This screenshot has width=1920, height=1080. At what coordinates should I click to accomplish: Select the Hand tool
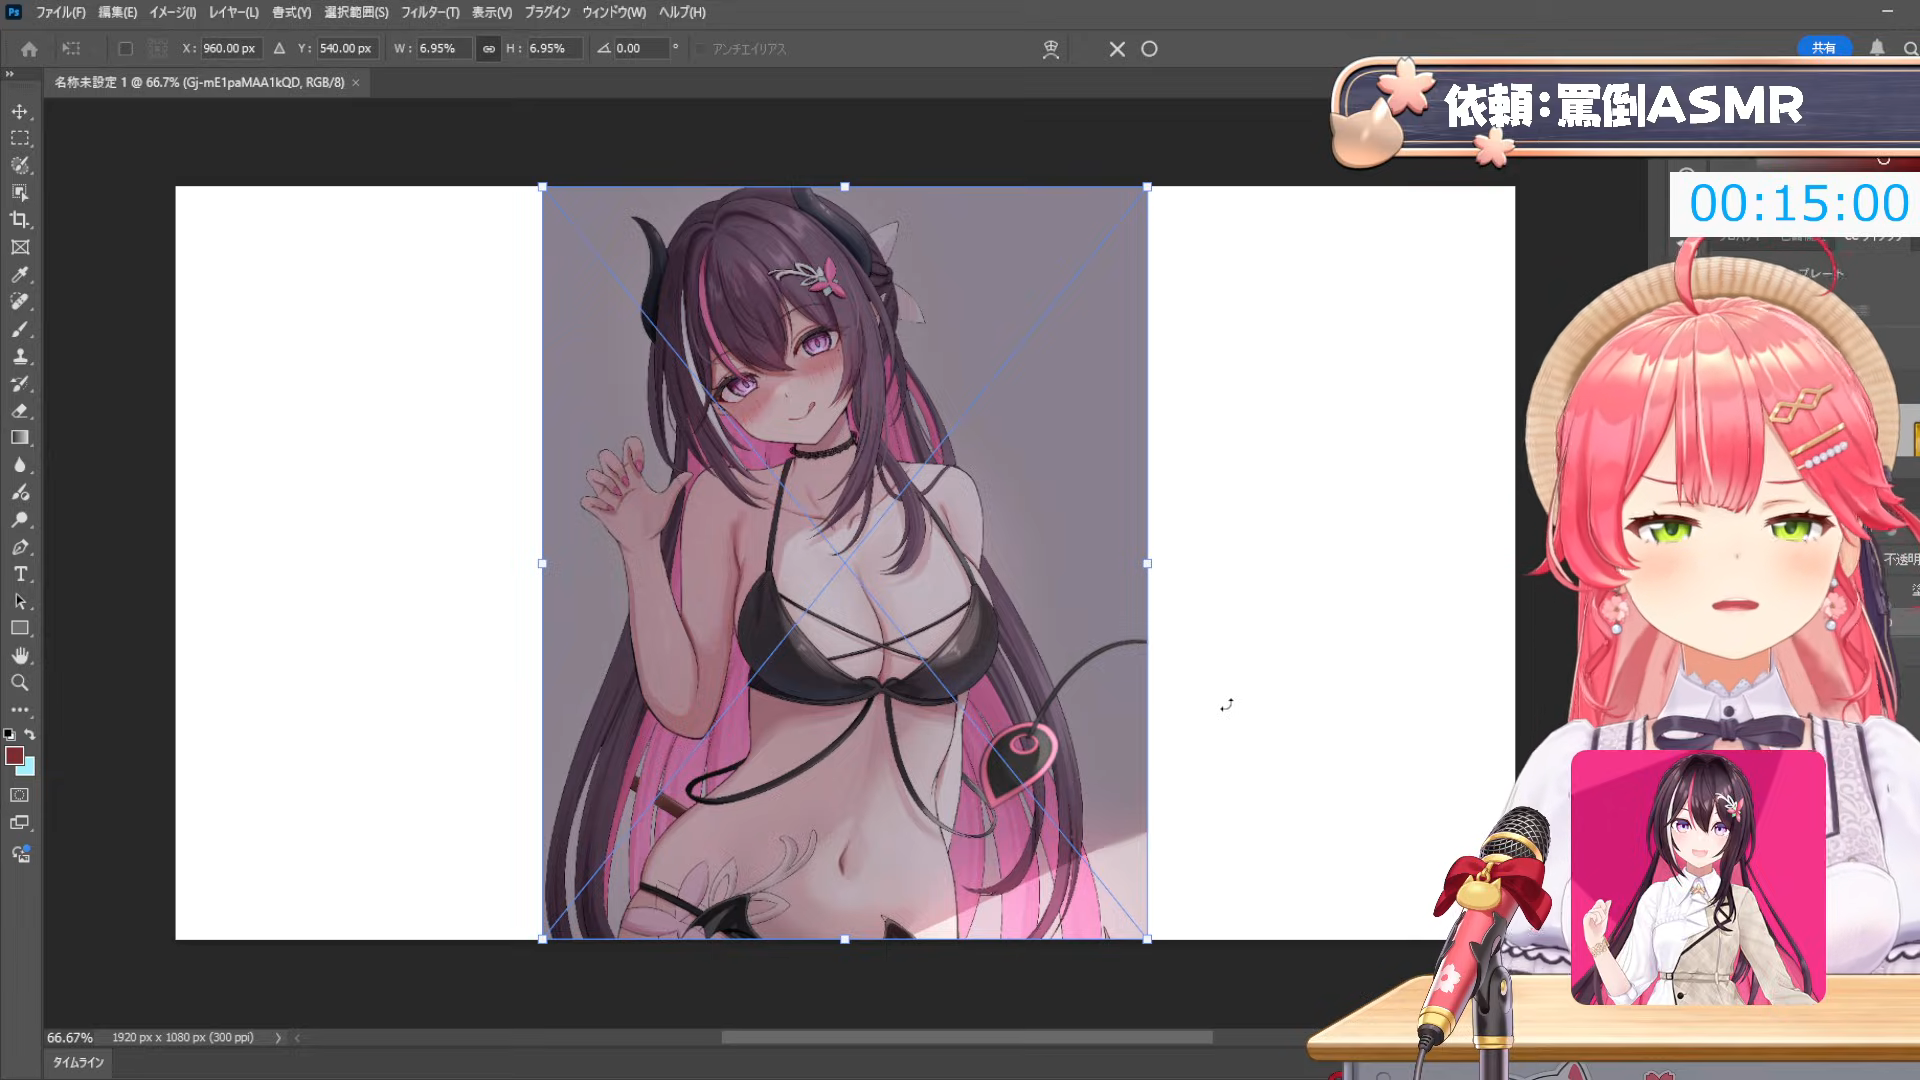click(x=19, y=656)
